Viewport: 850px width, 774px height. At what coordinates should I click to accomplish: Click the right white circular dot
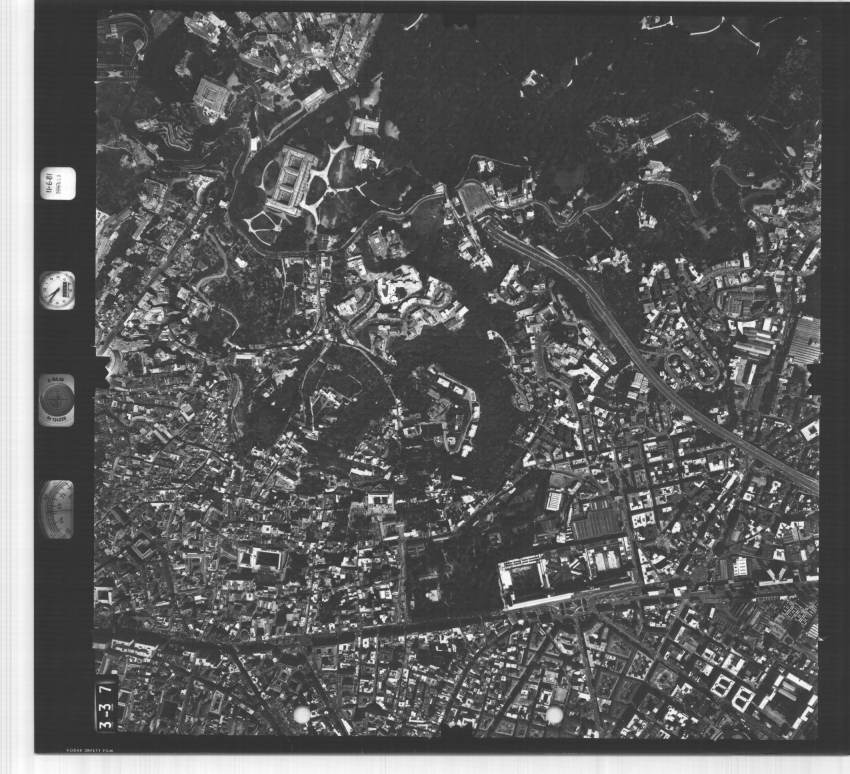click(x=554, y=715)
